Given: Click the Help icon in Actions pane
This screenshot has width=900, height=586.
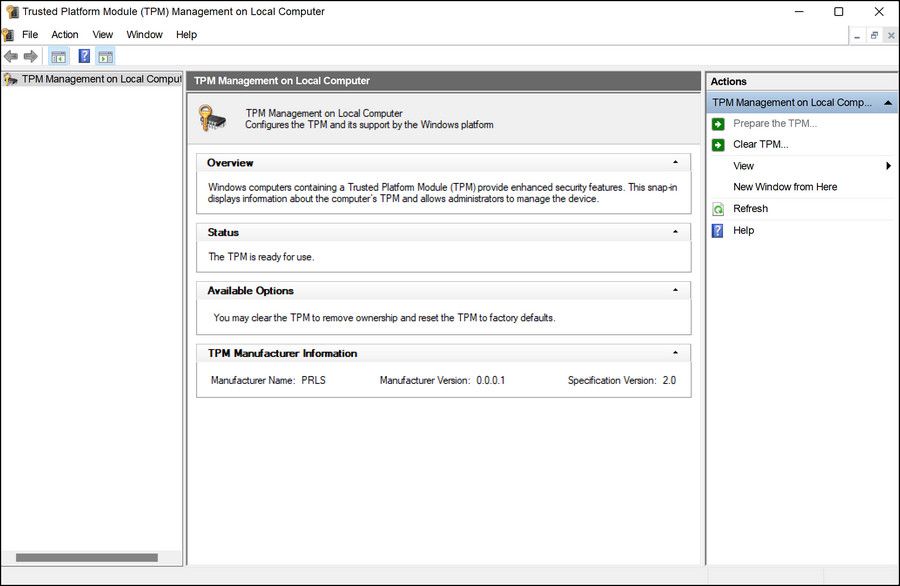Looking at the screenshot, I should [718, 231].
